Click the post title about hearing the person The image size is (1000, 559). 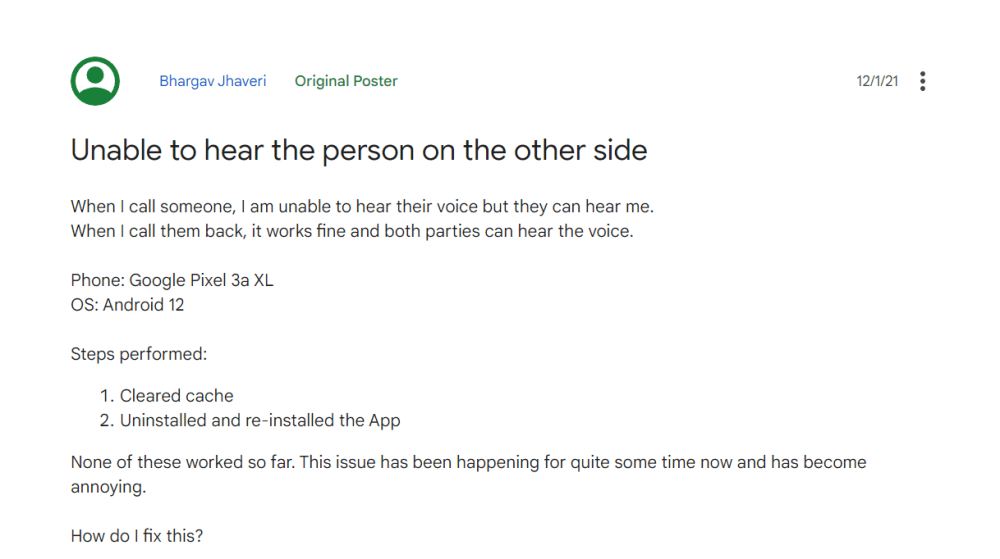pyautogui.click(x=359, y=151)
